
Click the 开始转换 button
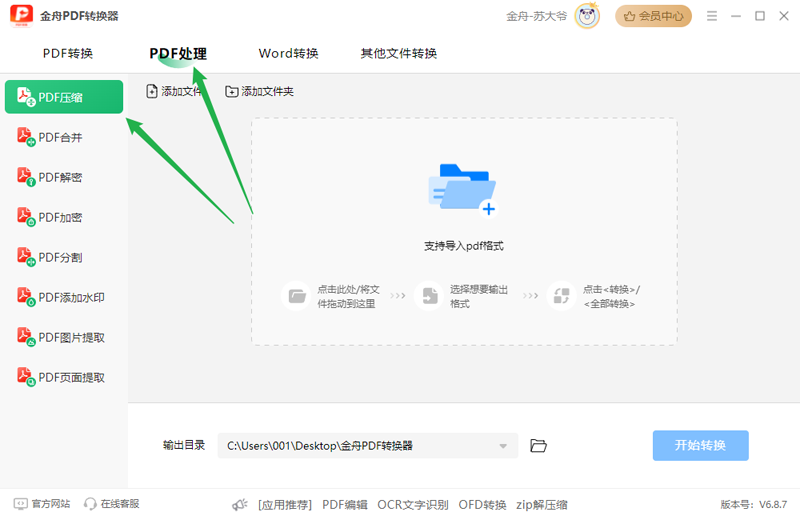coord(701,445)
